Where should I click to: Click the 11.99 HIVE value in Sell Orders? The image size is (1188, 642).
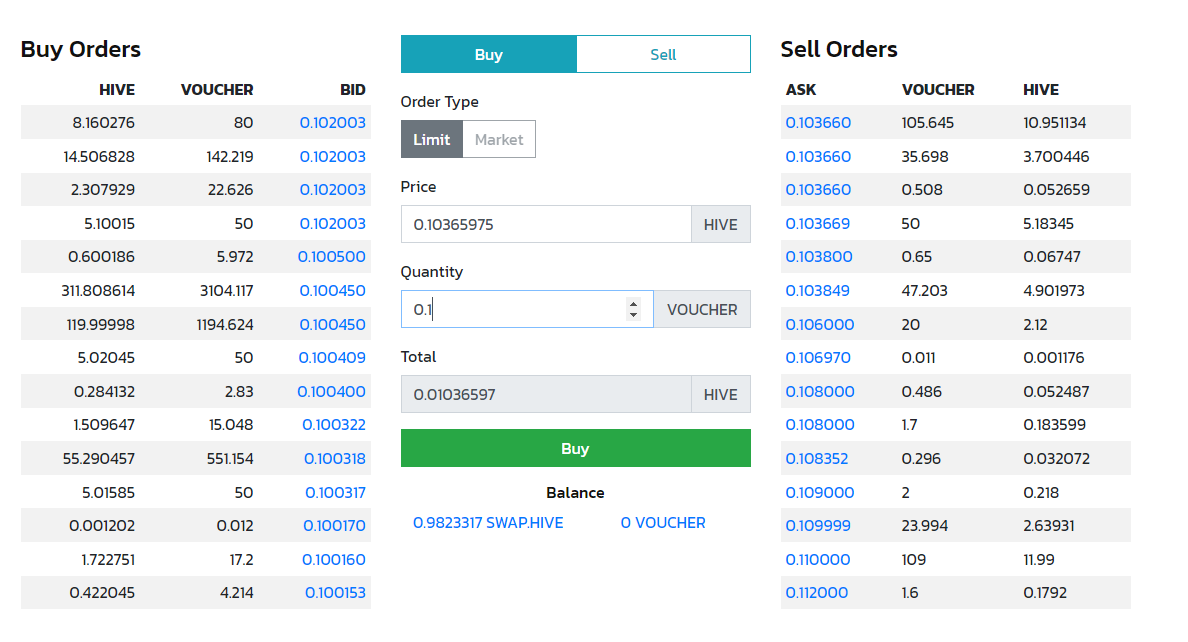[x=1038, y=559]
